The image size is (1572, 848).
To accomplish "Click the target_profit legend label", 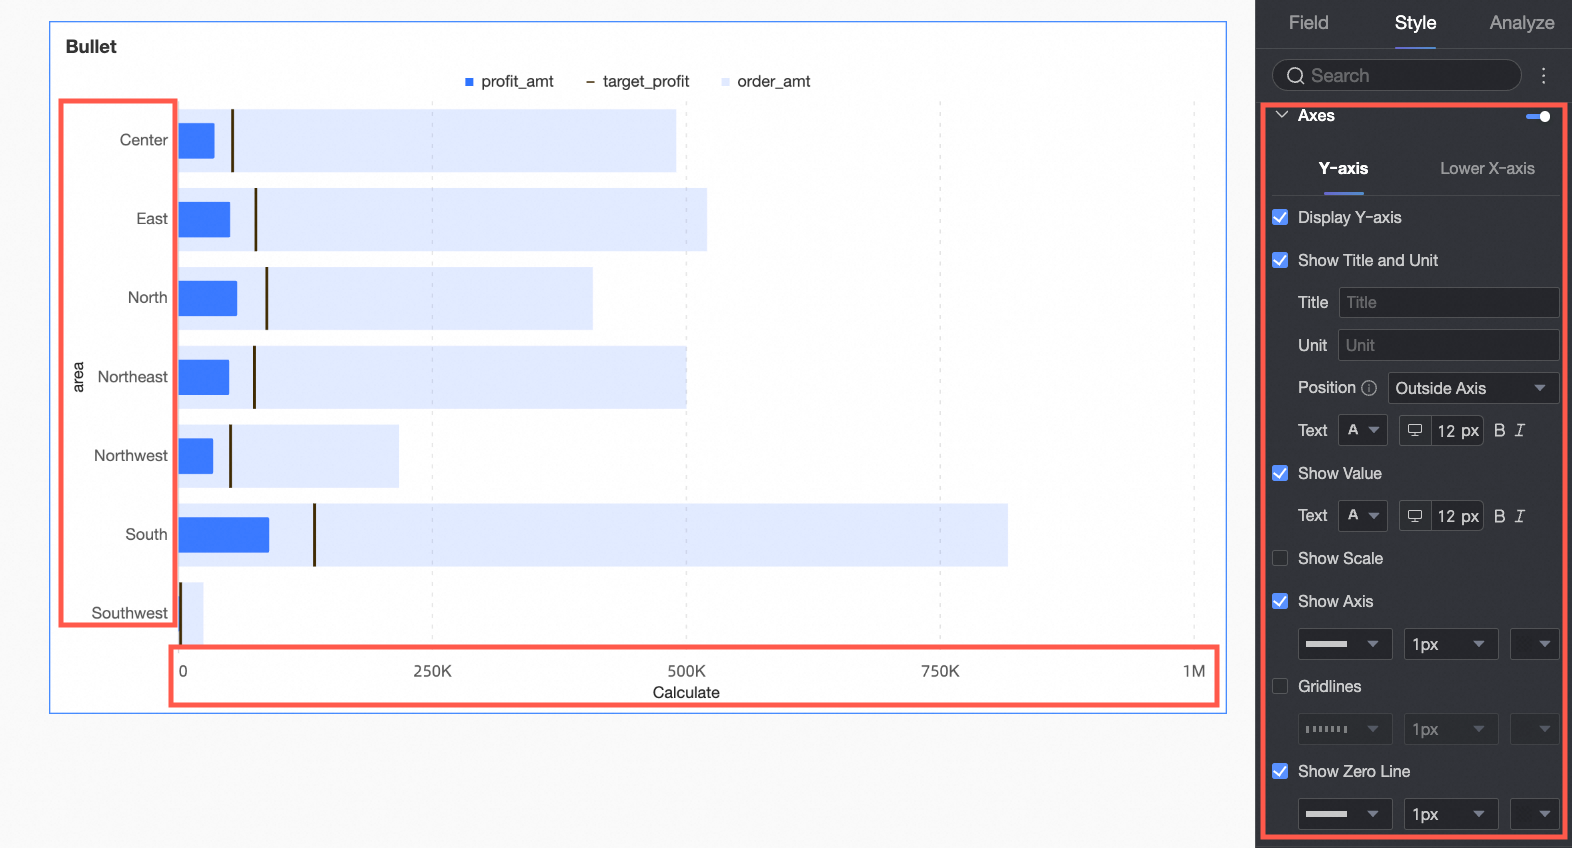I will click(646, 82).
